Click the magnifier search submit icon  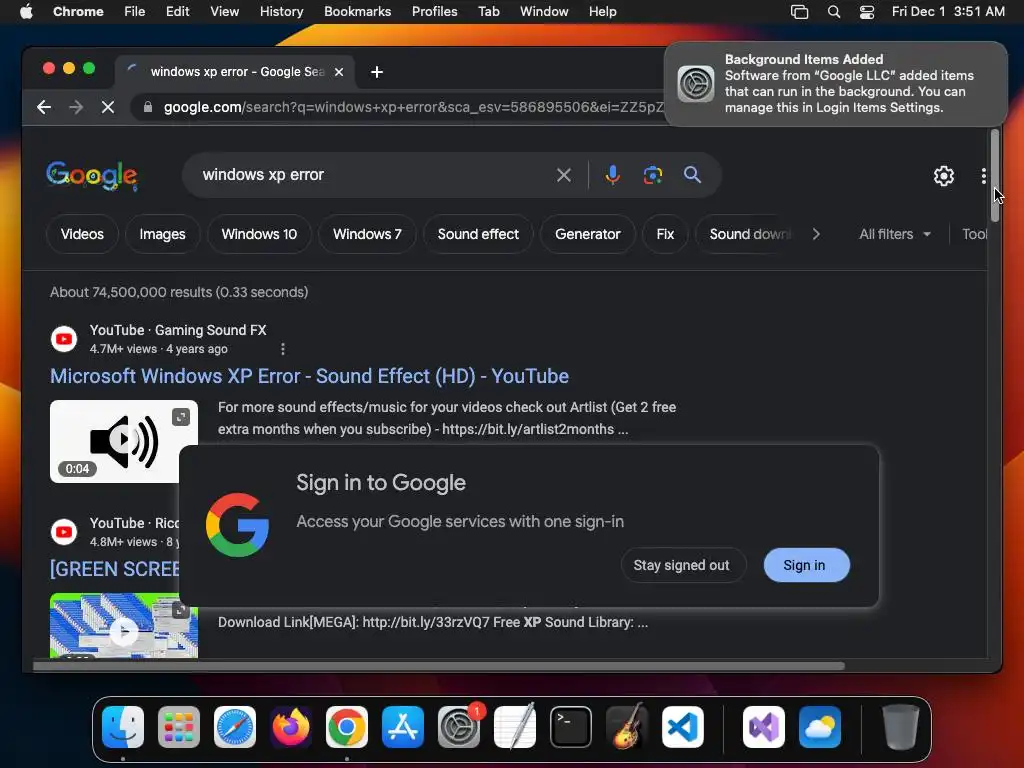click(x=692, y=174)
